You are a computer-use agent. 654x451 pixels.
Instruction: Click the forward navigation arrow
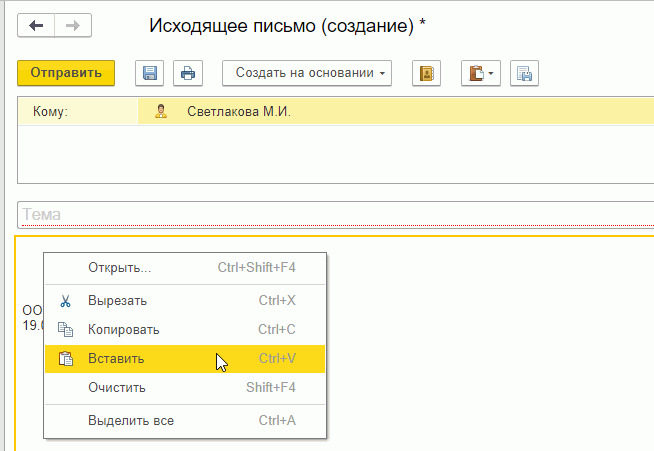(x=73, y=26)
